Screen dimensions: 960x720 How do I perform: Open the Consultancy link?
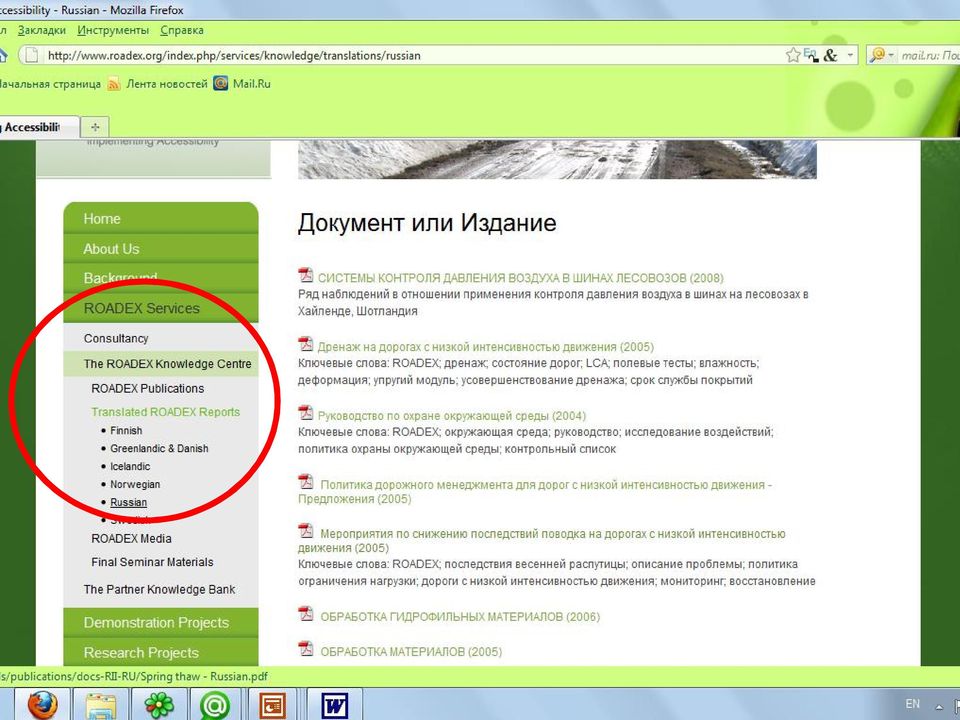click(116, 338)
